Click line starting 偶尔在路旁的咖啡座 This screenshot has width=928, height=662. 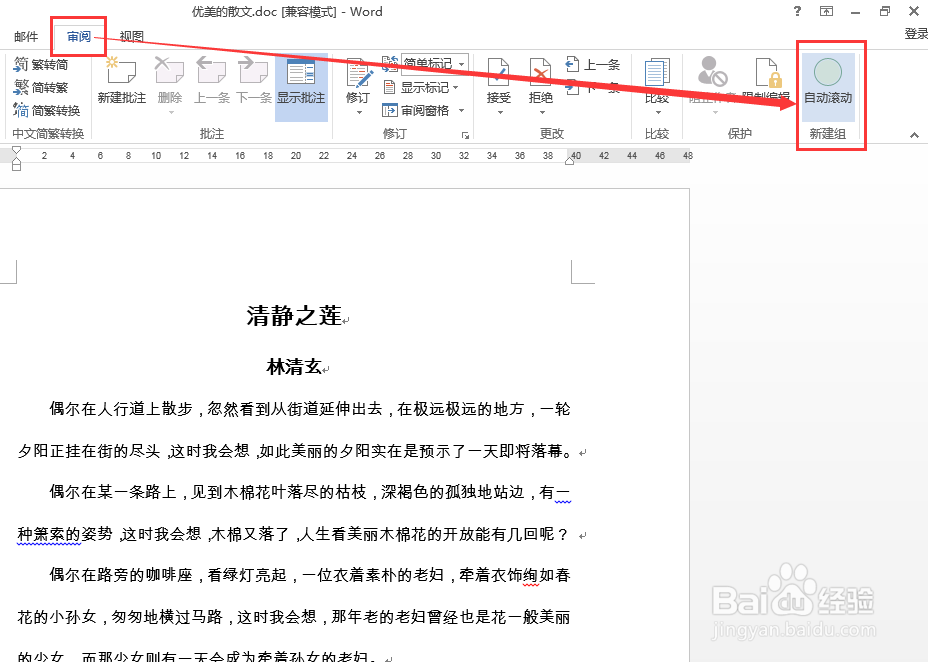coord(310,574)
